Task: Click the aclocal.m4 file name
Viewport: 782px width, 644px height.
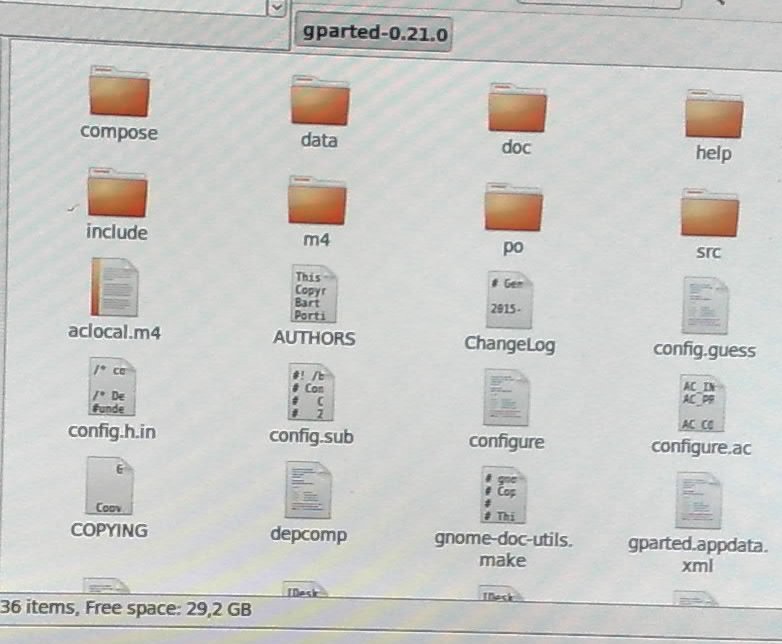Action: pyautogui.click(x=114, y=332)
